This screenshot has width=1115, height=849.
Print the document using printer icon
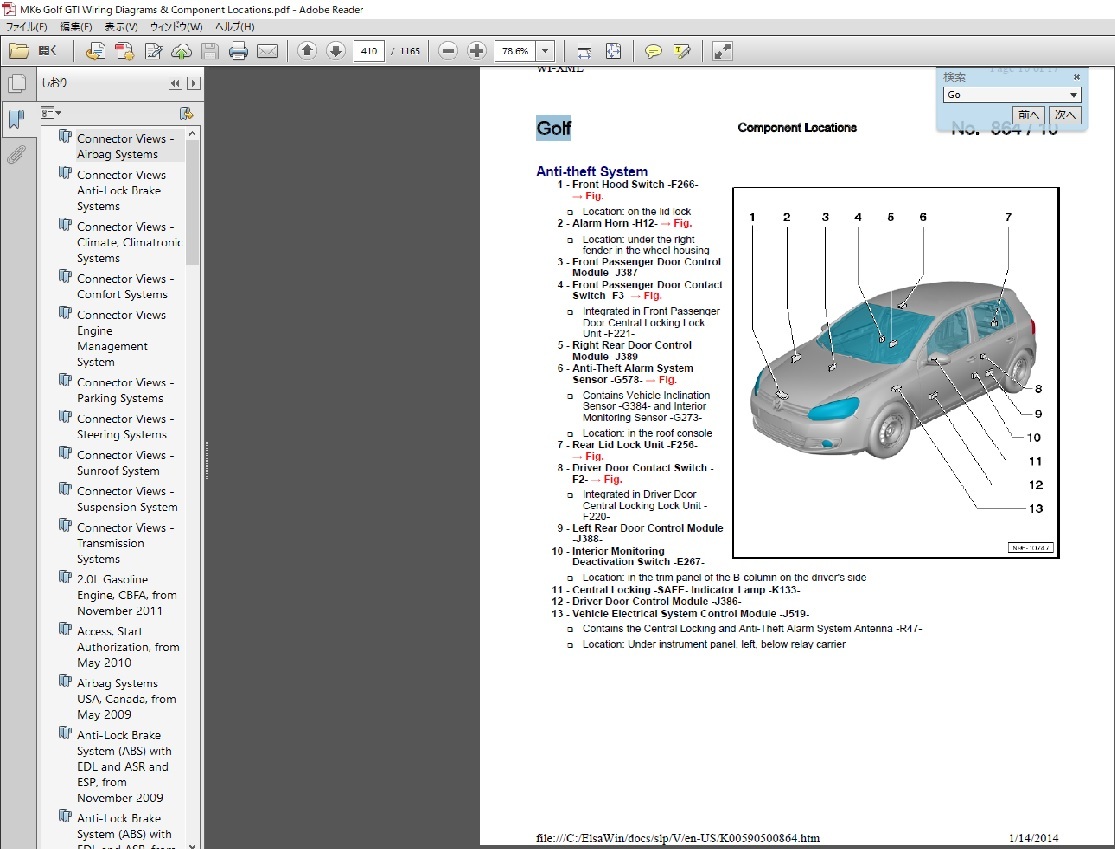point(238,51)
